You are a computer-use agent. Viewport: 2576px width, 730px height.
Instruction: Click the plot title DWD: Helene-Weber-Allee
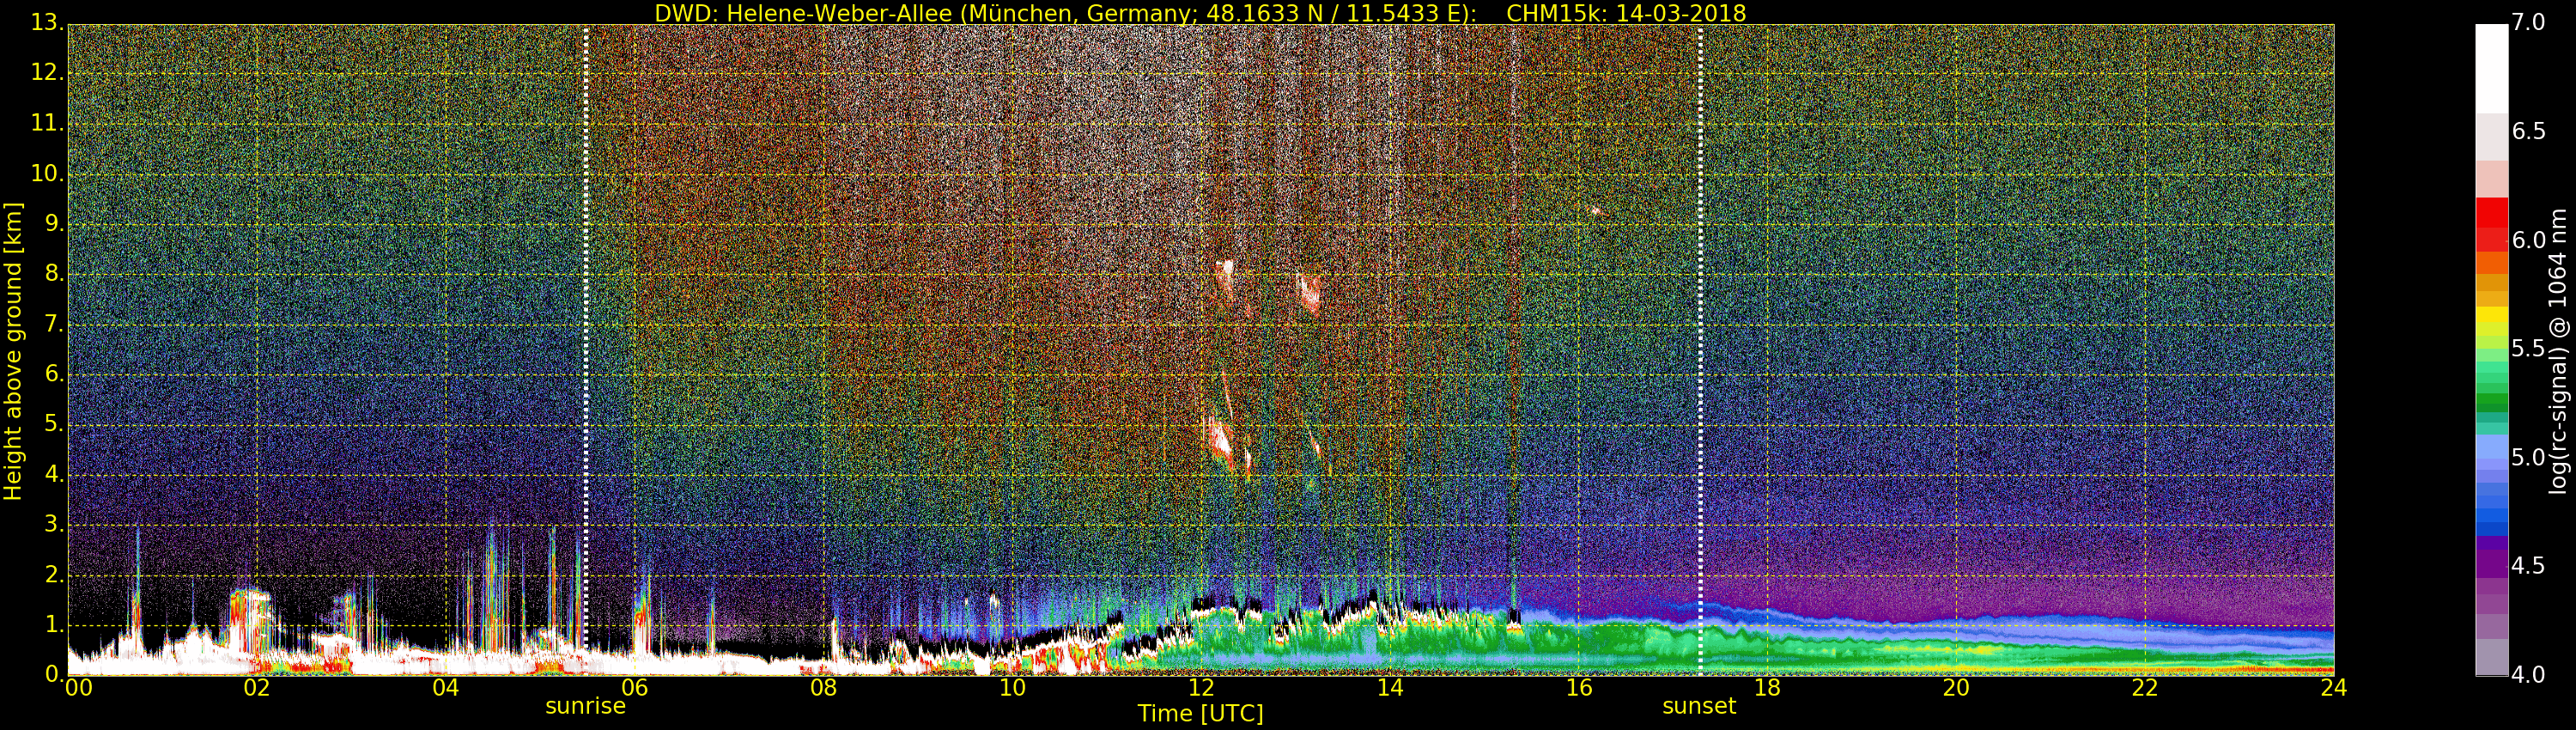[x=803, y=13]
